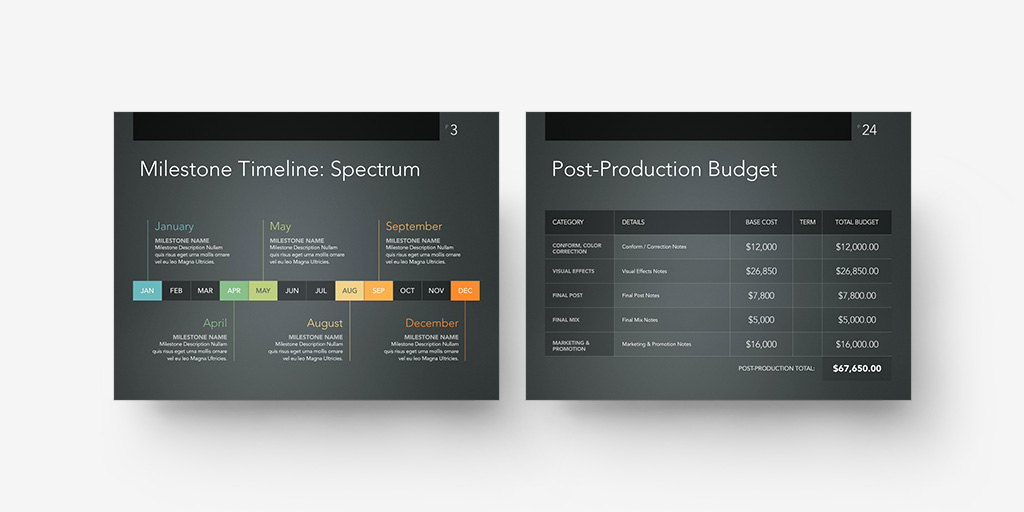Select the OCT cell in the timeline

click(x=408, y=291)
